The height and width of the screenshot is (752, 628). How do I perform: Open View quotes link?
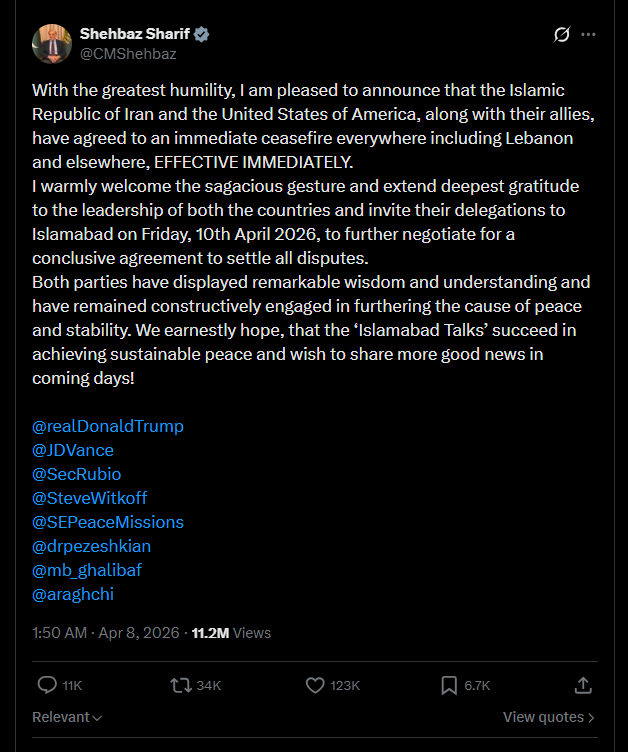pyautogui.click(x=548, y=717)
